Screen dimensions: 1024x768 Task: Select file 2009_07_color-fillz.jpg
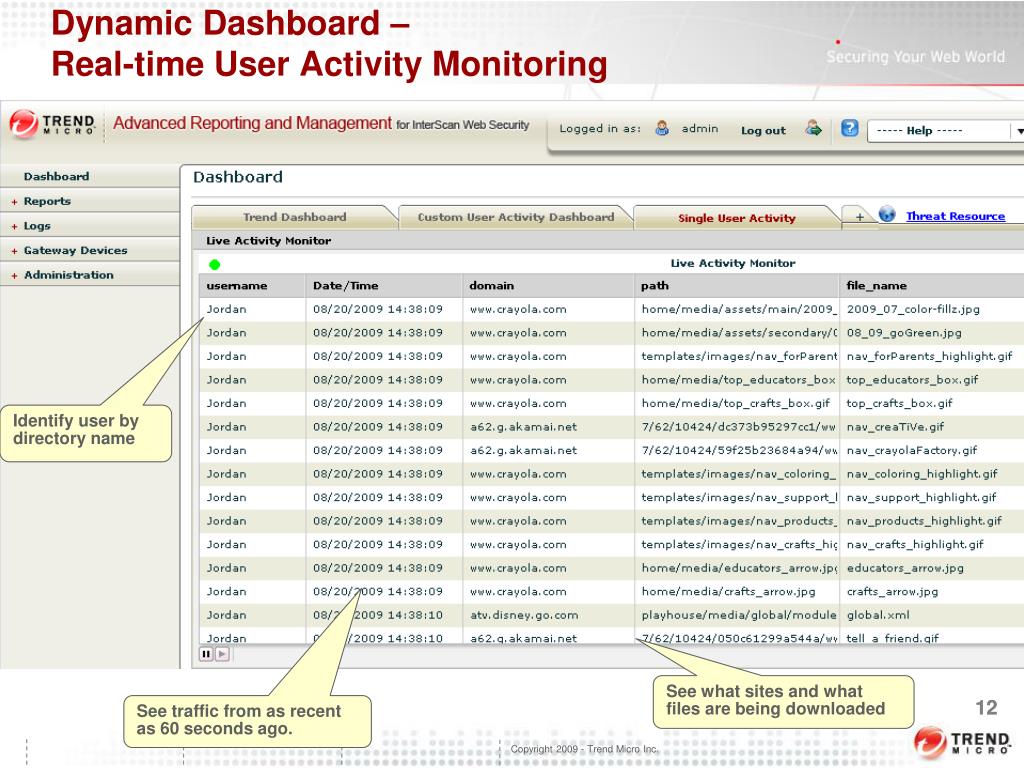(x=913, y=309)
